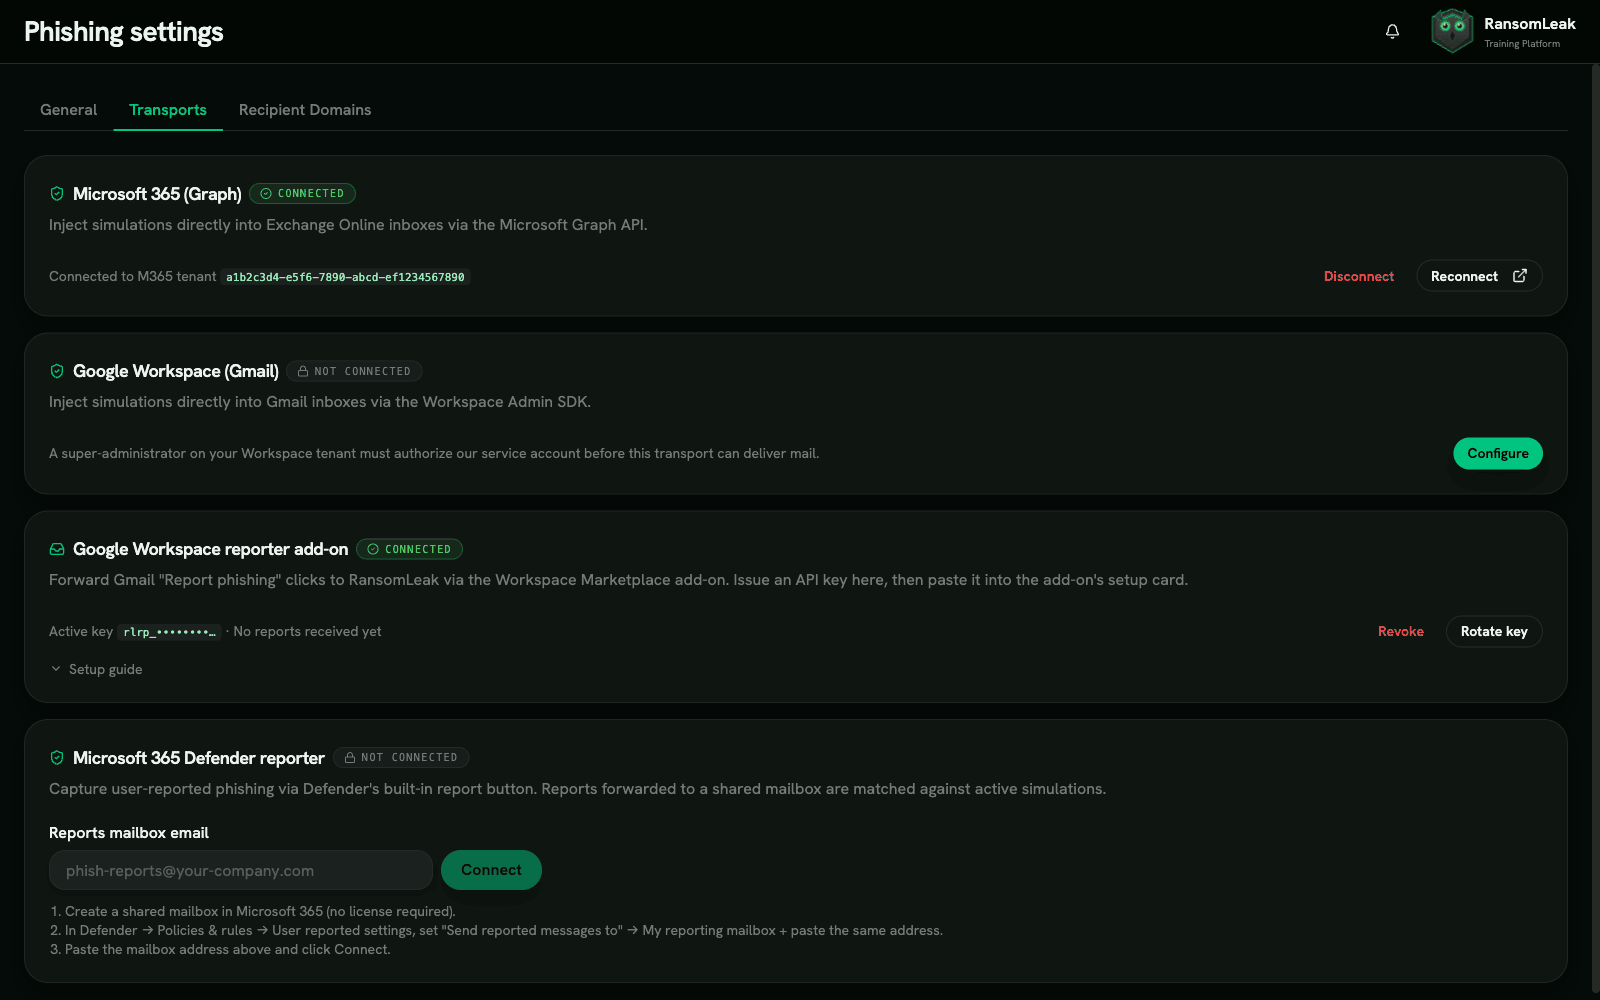This screenshot has width=1600, height=1000.
Task: Select the Transports tab
Action: (168, 110)
